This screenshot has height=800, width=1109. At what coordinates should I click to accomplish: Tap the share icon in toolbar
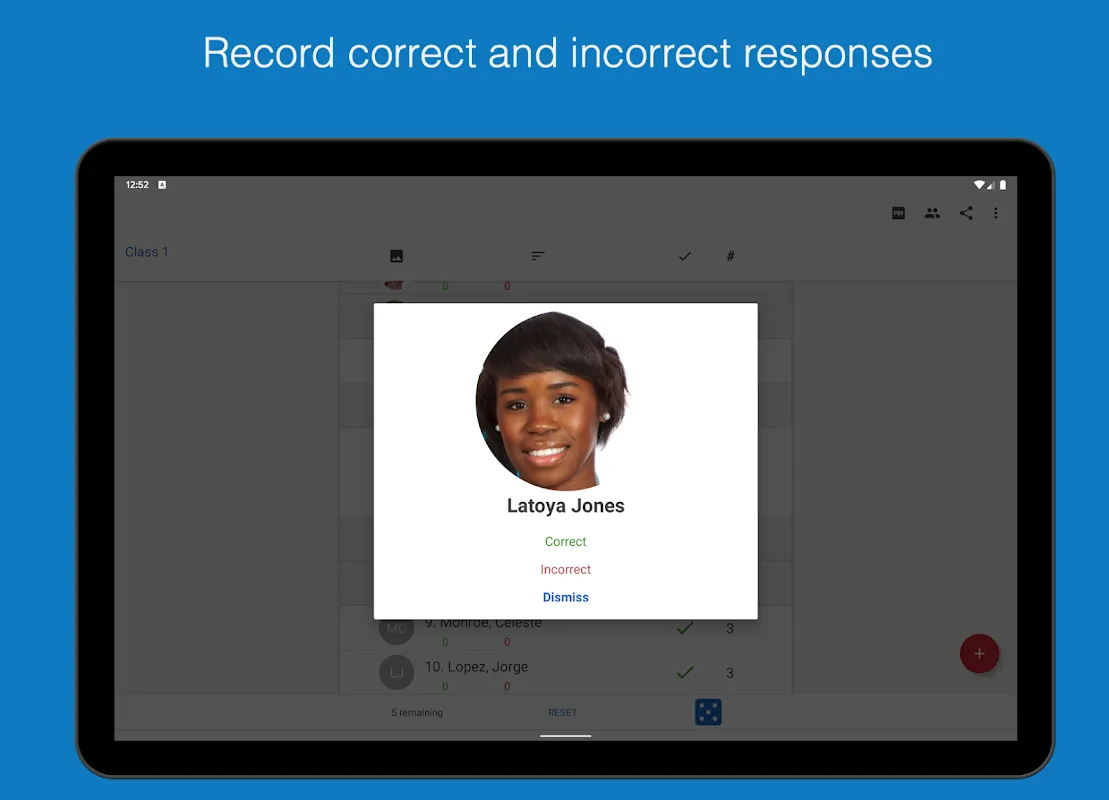point(966,213)
